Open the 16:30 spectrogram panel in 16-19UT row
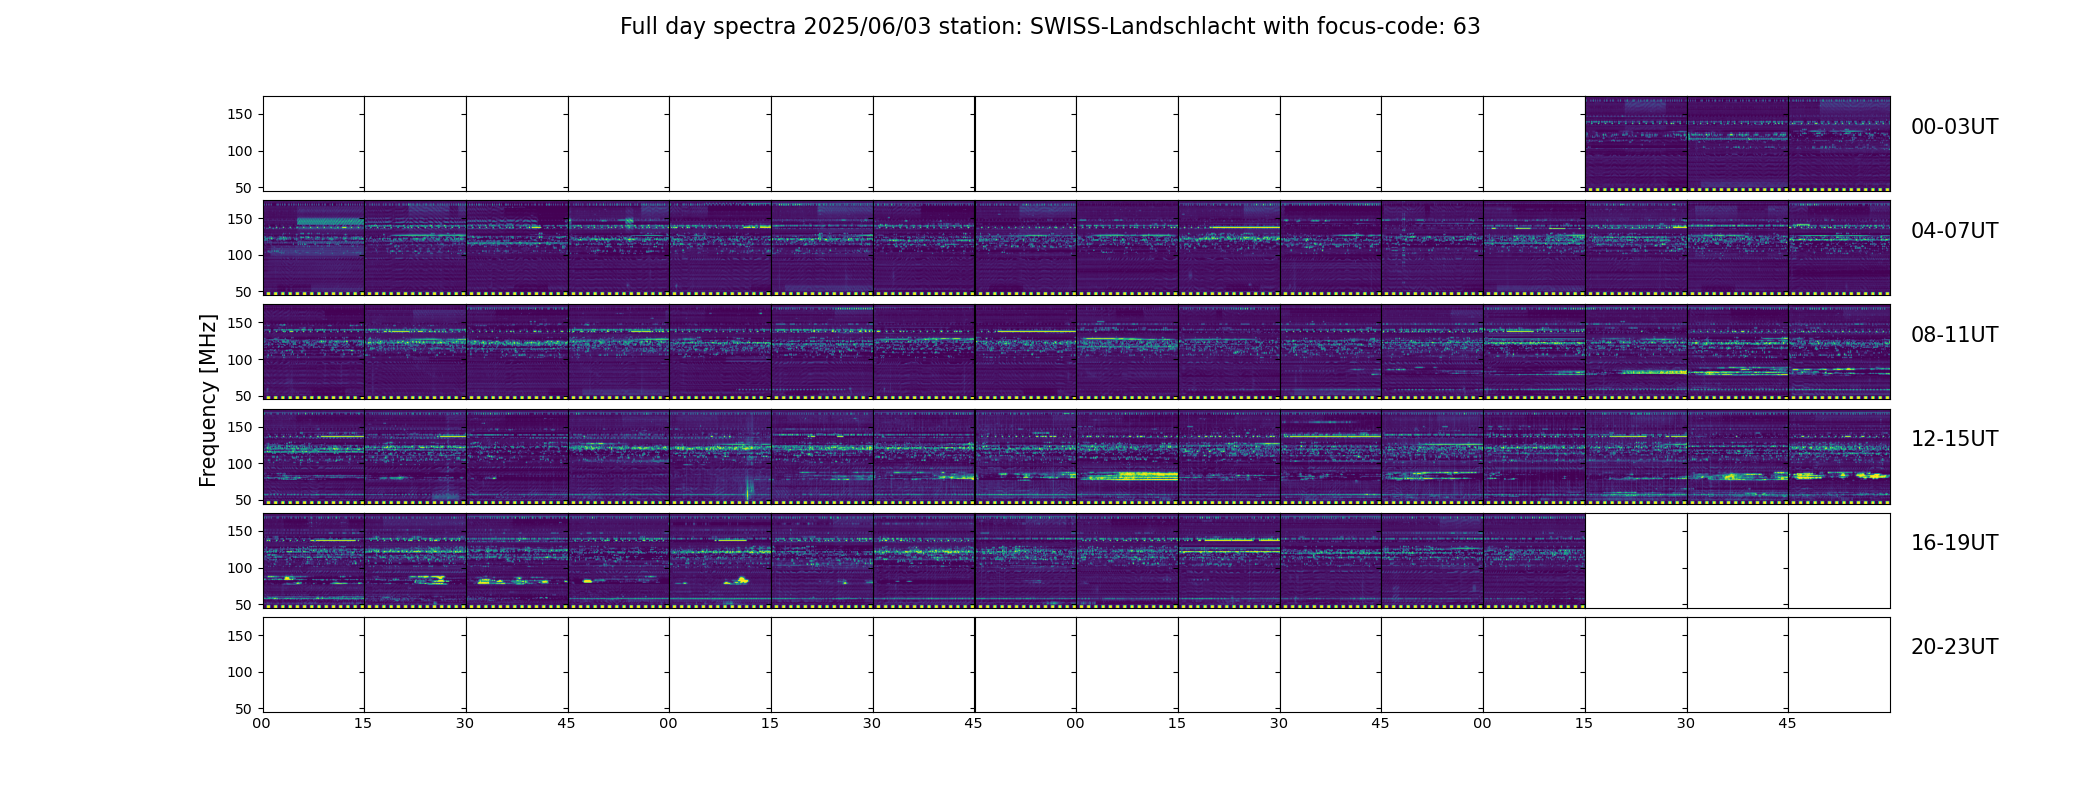2100x800 pixels. point(517,560)
